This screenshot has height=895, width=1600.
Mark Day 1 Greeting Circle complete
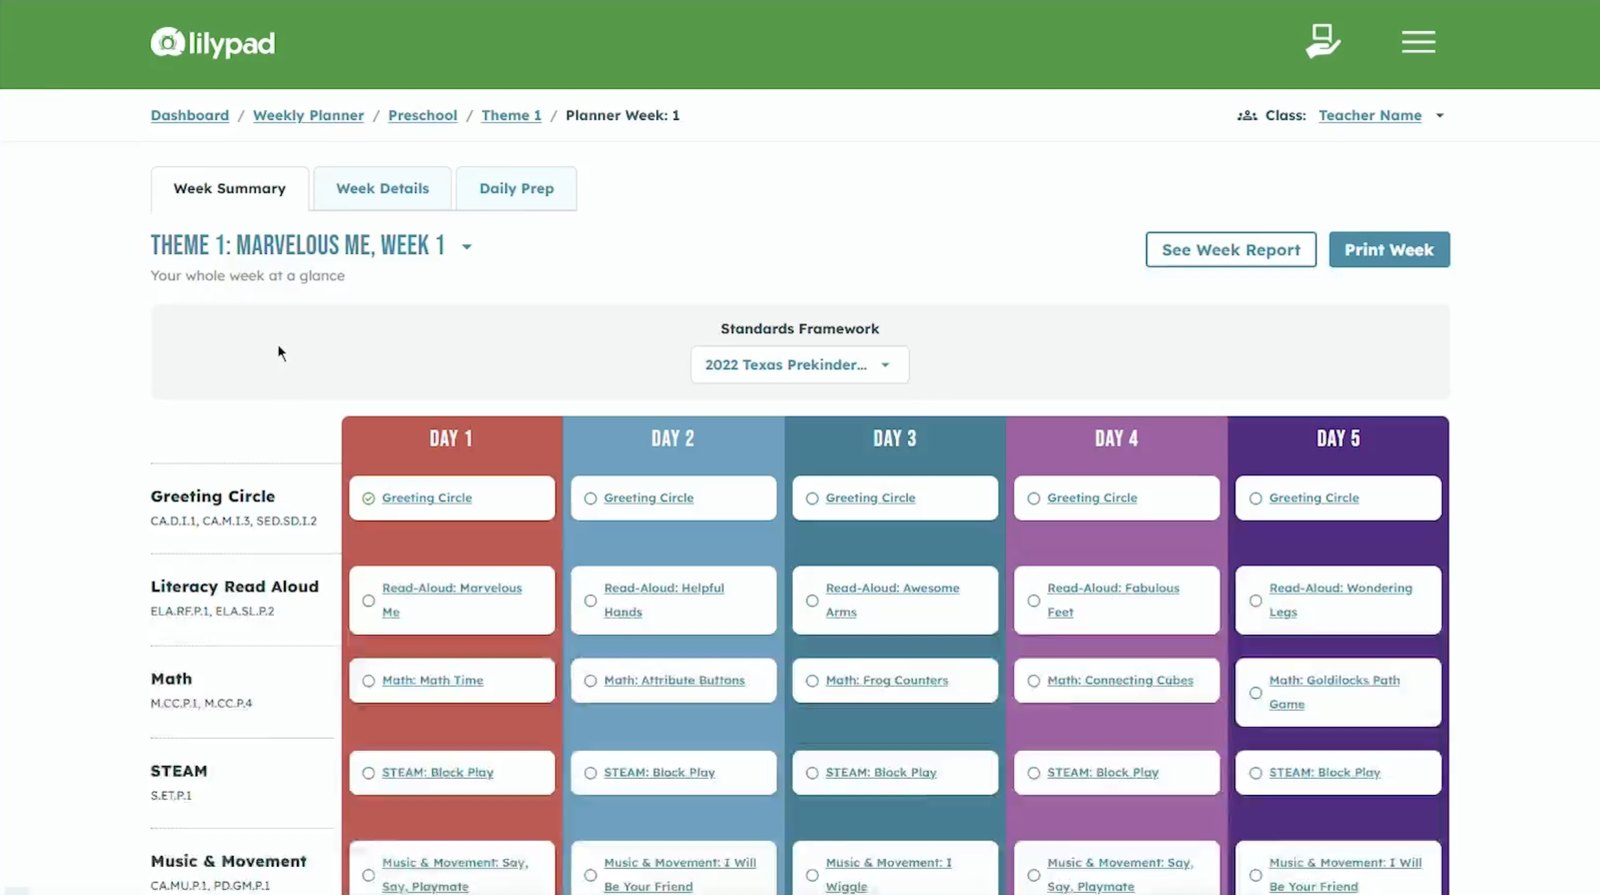click(x=369, y=498)
